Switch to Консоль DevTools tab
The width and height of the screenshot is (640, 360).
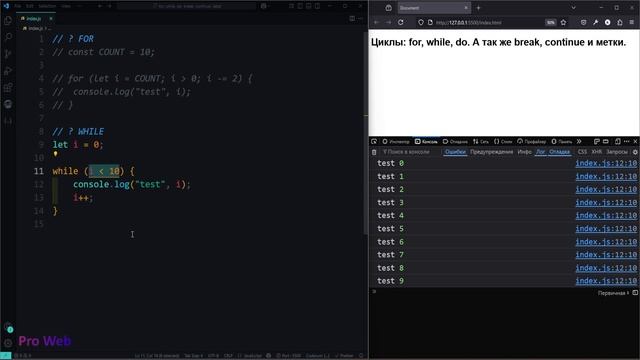tap(426, 142)
